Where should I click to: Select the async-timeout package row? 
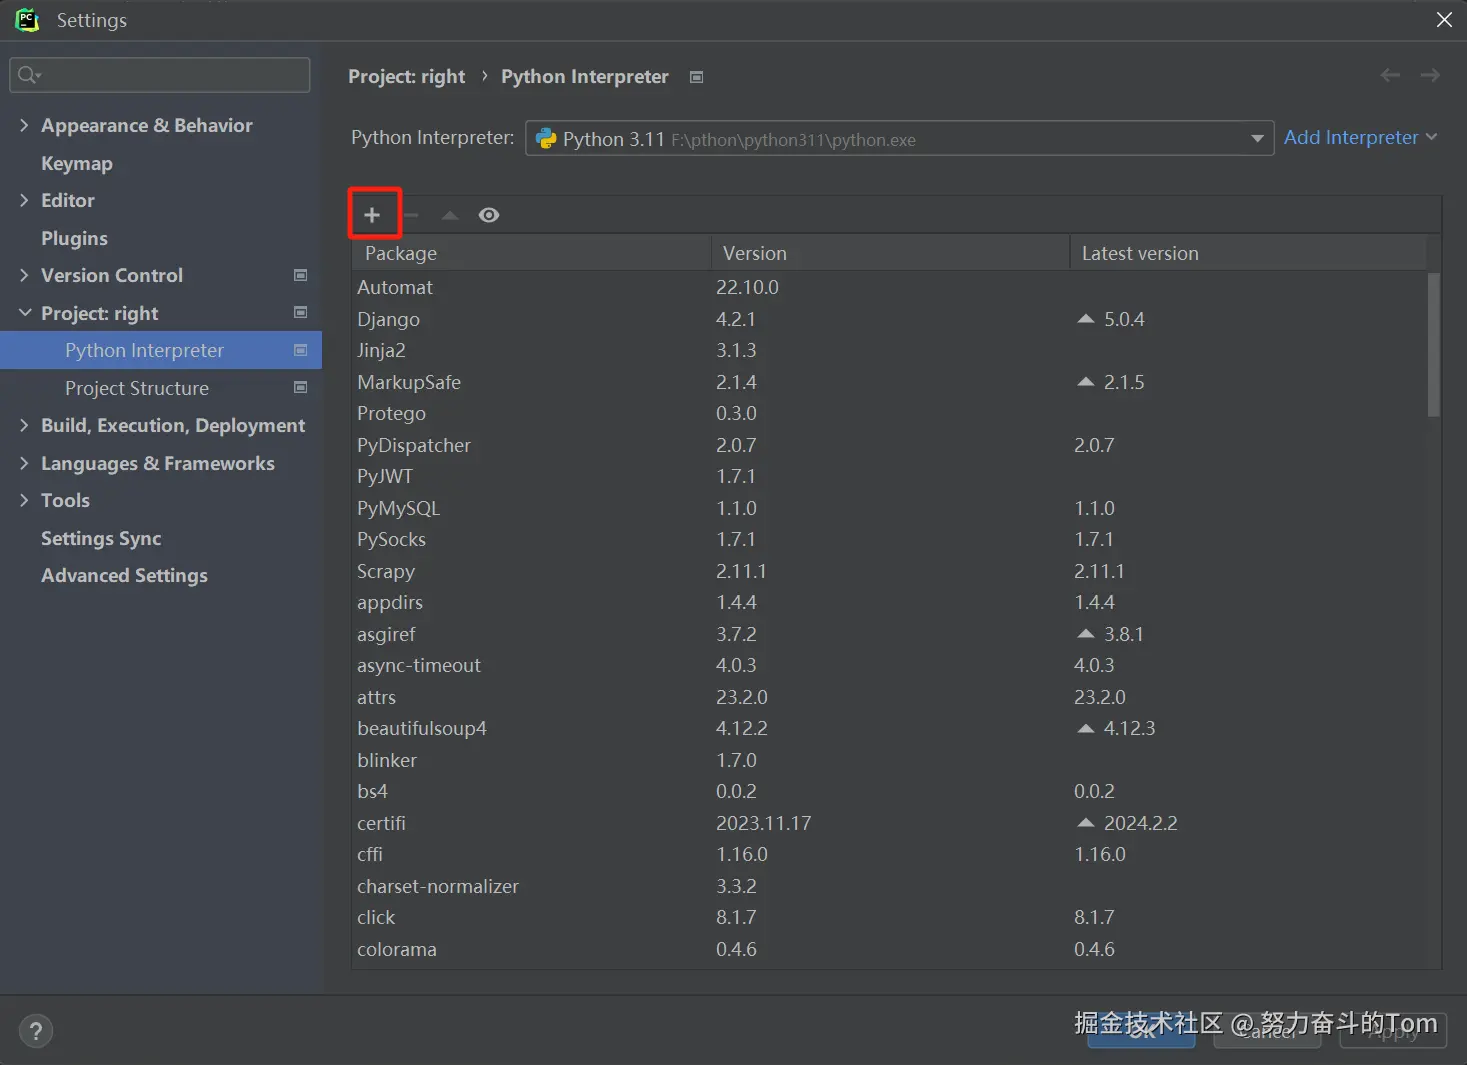point(890,665)
